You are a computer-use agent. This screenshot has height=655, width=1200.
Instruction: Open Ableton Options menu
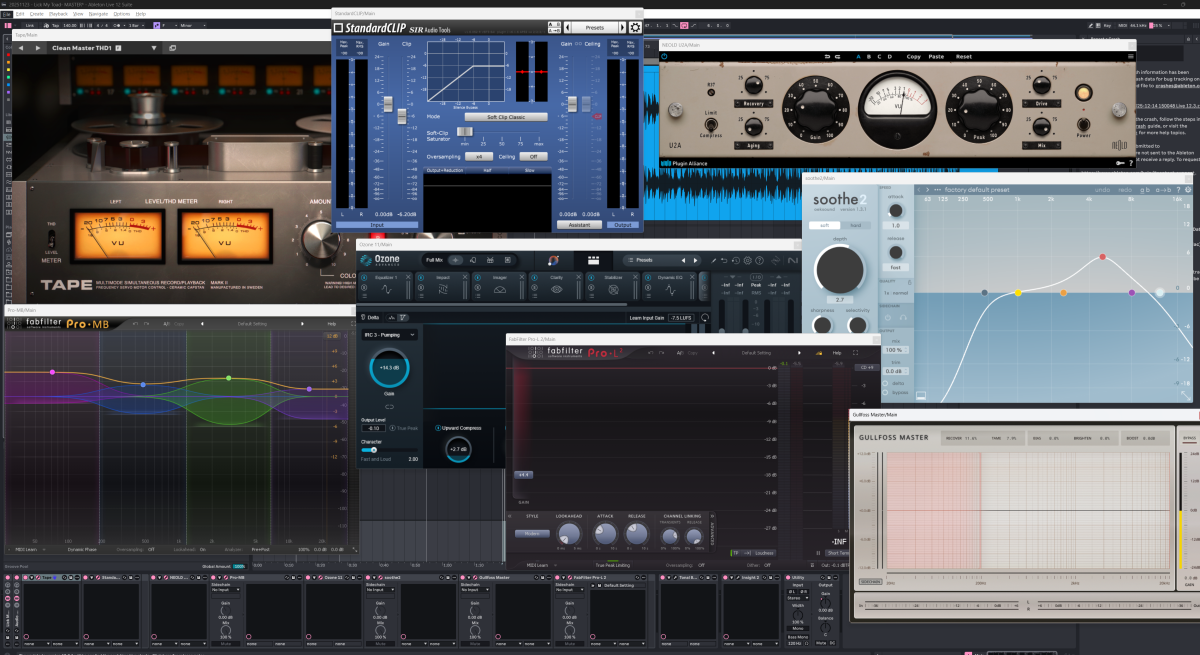[x=122, y=14]
